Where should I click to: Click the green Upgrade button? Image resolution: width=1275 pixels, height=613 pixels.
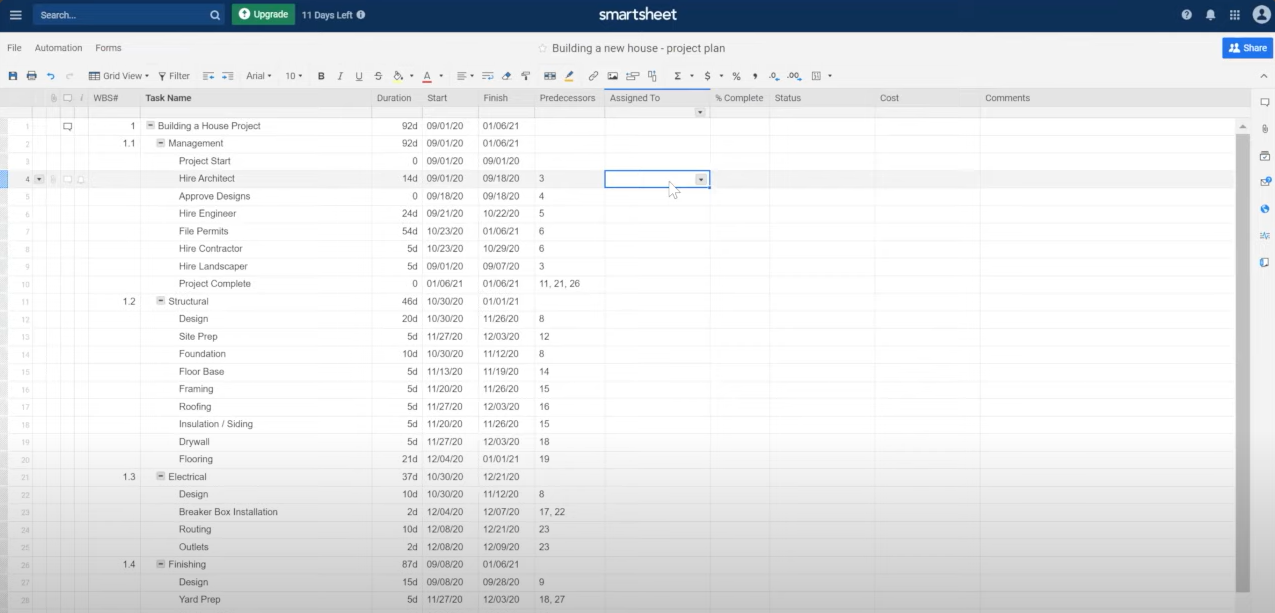pos(263,15)
